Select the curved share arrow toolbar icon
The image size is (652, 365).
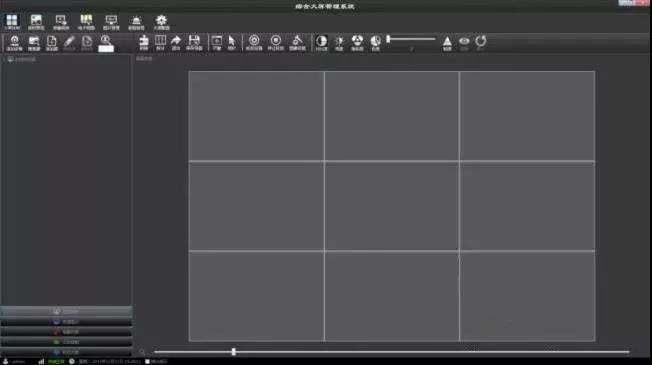tap(176, 42)
